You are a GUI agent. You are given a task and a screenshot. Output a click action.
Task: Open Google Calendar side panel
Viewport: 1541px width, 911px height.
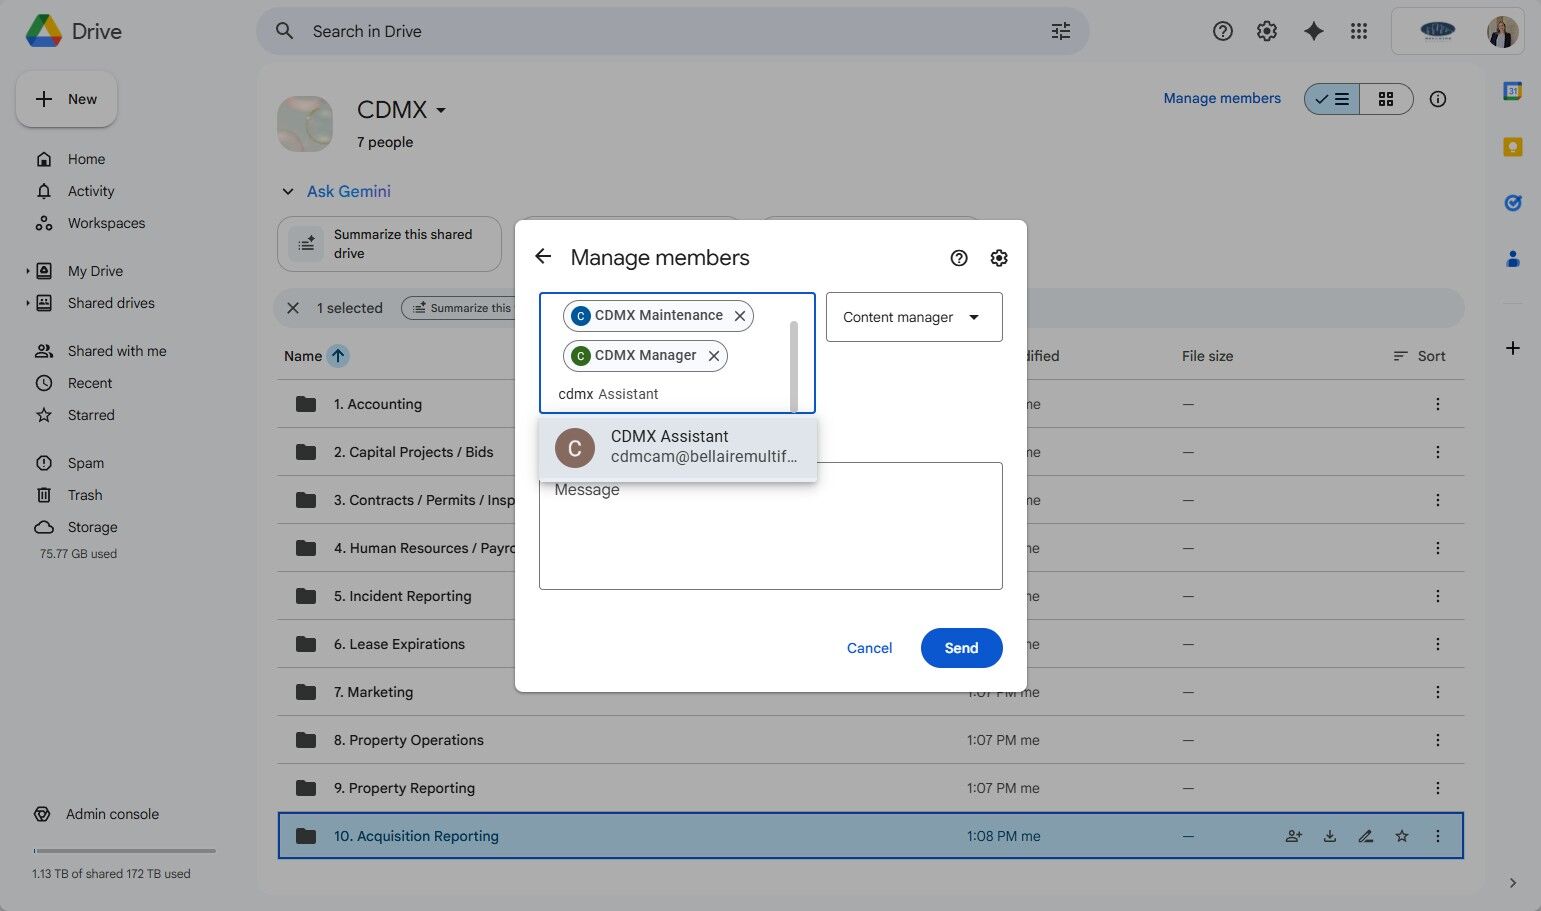click(x=1513, y=91)
